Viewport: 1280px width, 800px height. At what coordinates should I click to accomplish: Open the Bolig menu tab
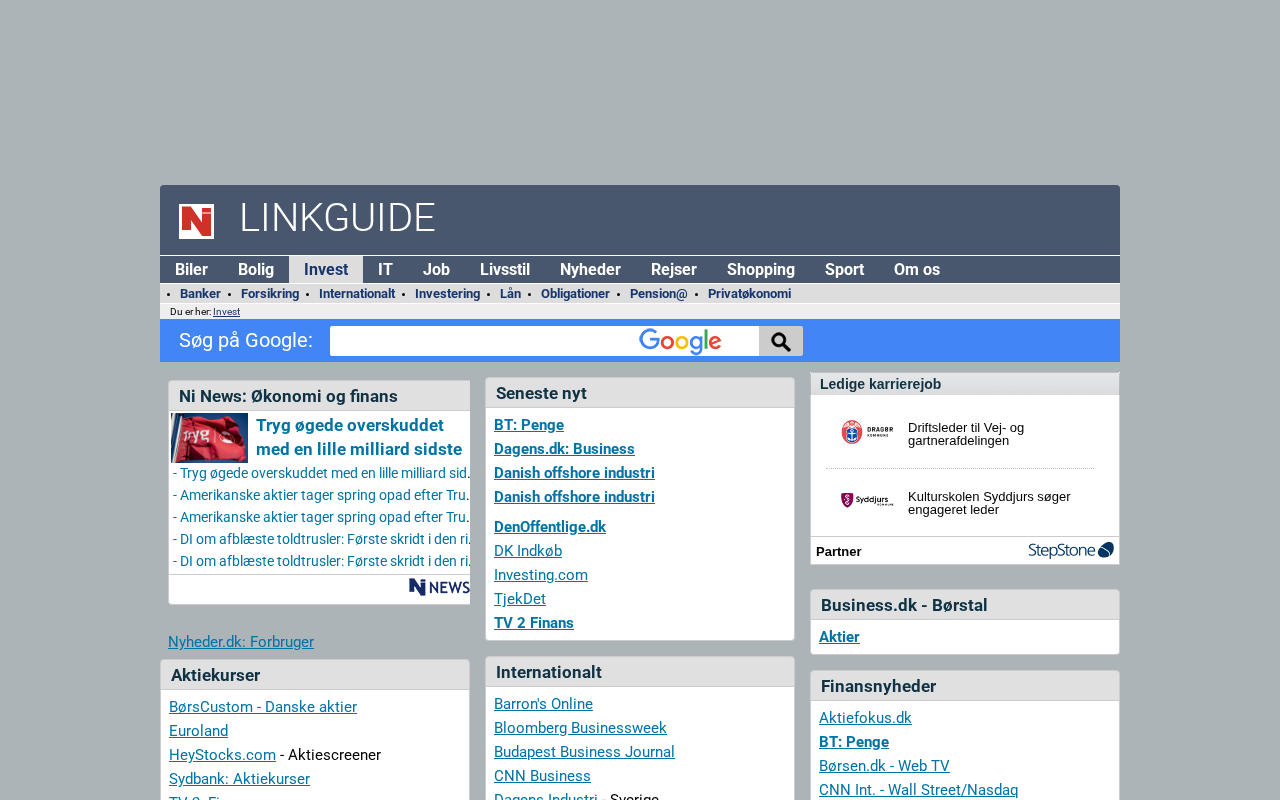pyautogui.click(x=256, y=270)
